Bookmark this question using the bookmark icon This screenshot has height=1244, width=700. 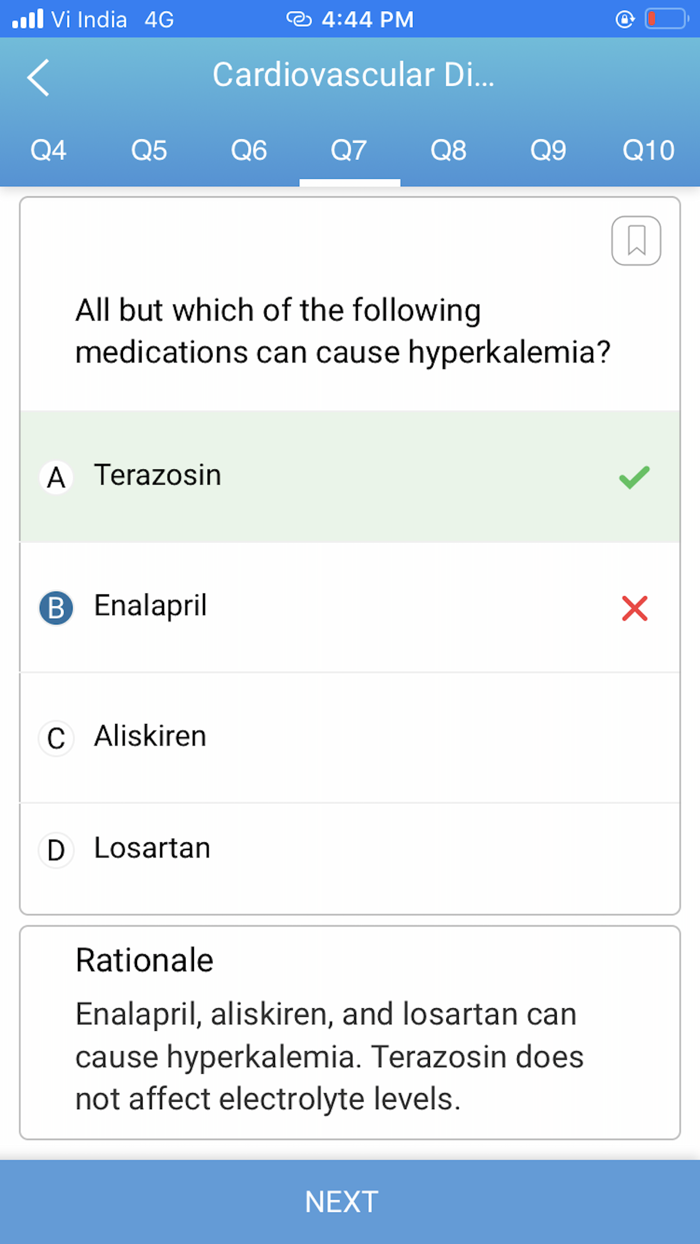click(636, 240)
